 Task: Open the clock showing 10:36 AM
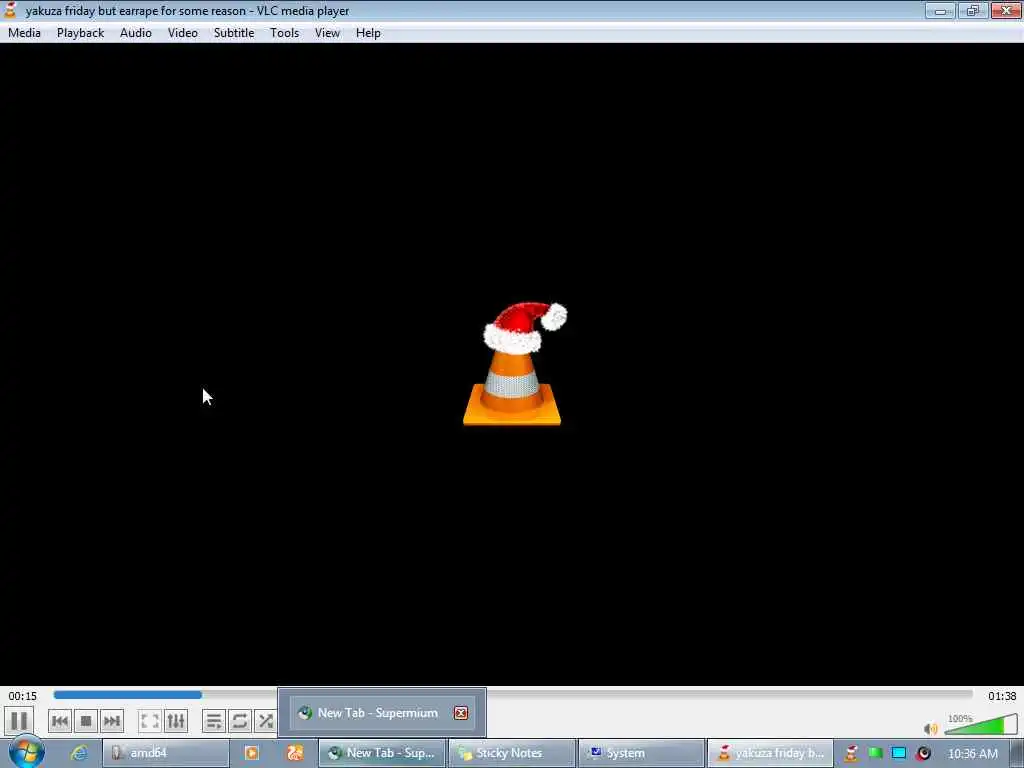(x=972, y=754)
